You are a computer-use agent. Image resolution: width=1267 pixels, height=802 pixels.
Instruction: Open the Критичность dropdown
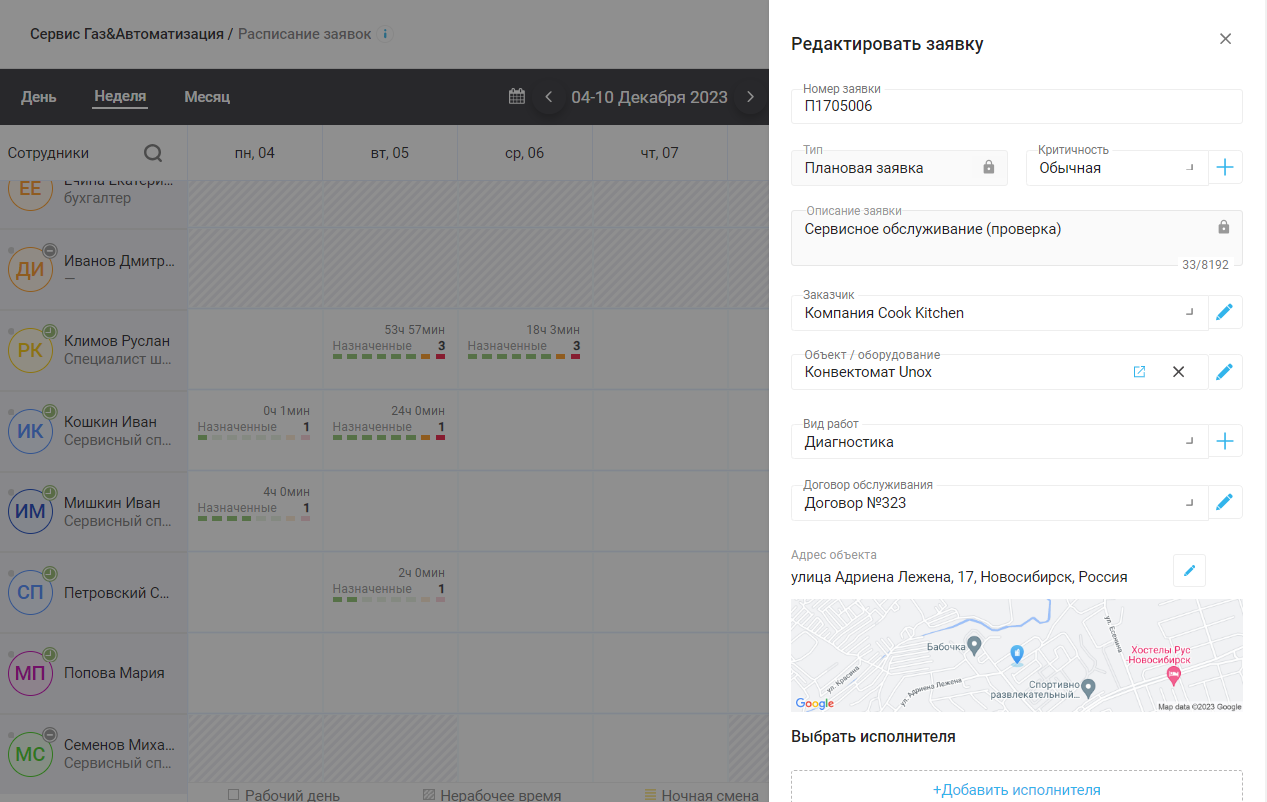pos(1117,168)
